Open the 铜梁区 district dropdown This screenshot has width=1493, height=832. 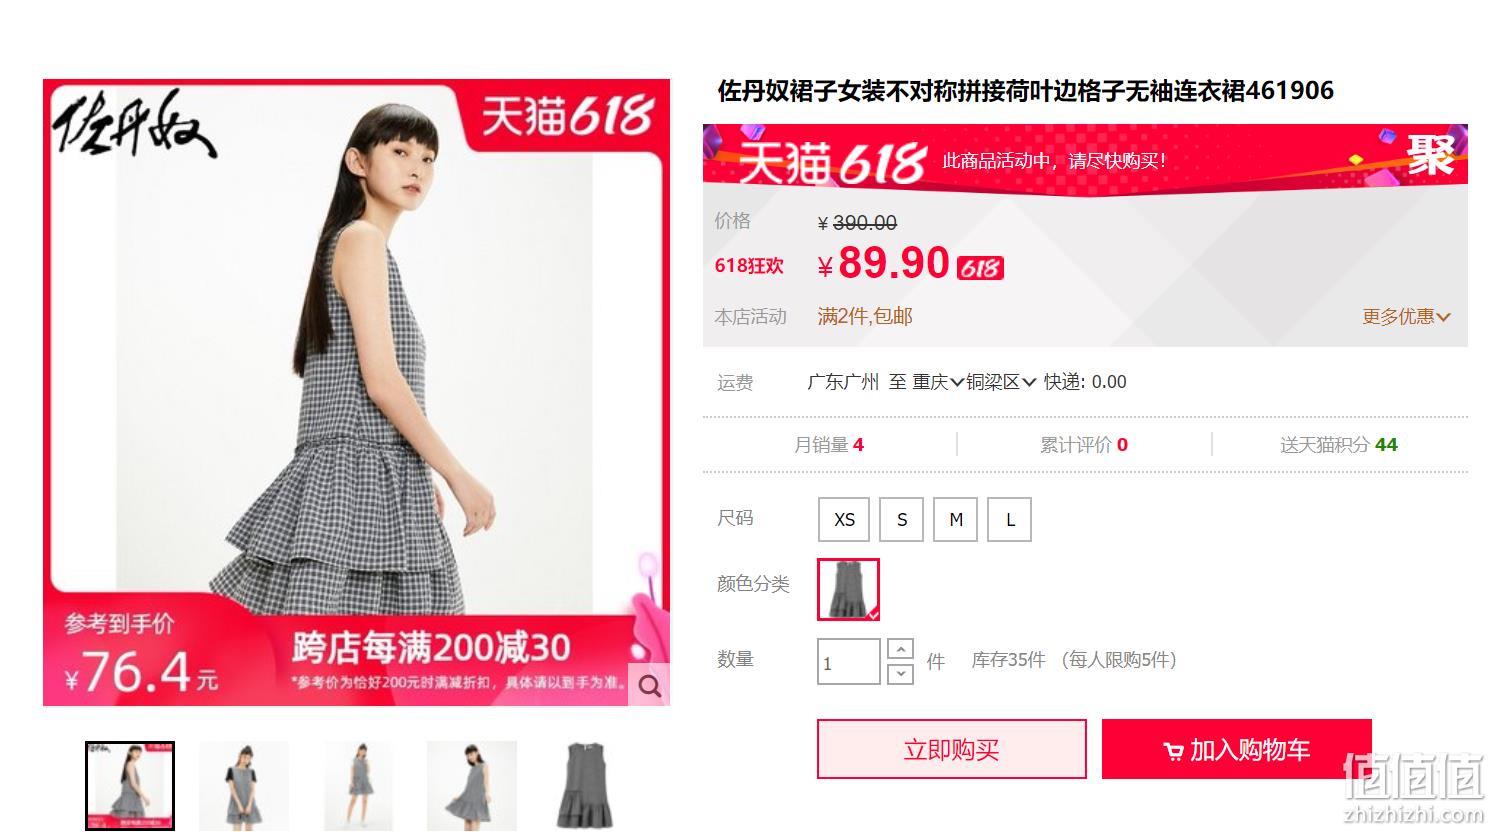tap(1001, 382)
